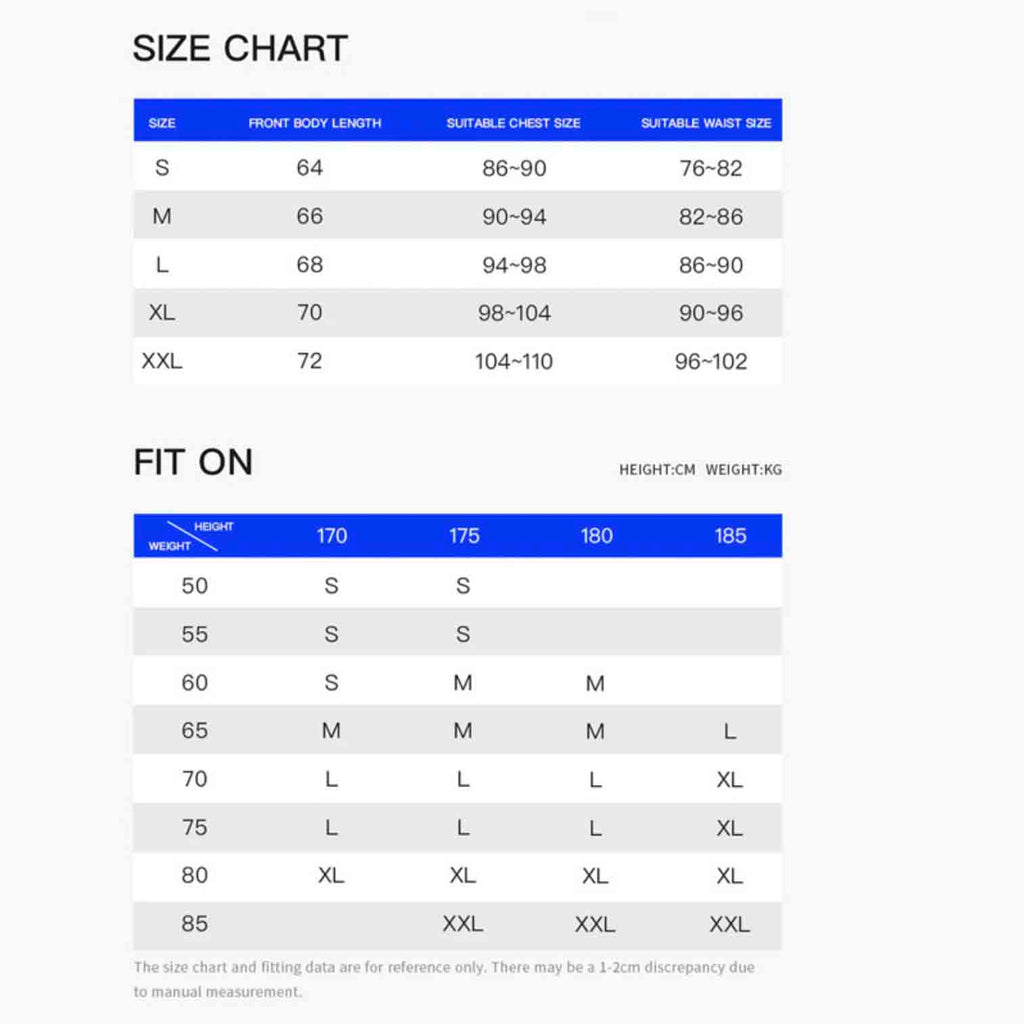The width and height of the screenshot is (1024, 1024).
Task: Click the 104~110 chest size value
Action: [514, 362]
